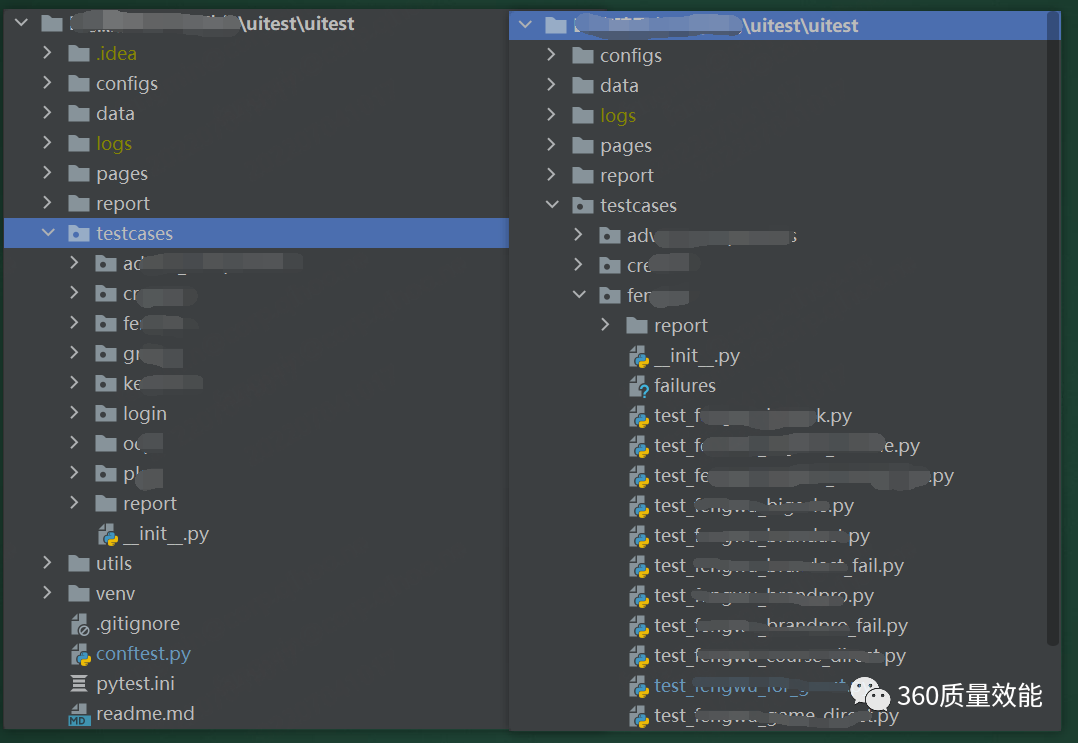
Task: Select the pages folder label in right tree
Action: pos(626,146)
